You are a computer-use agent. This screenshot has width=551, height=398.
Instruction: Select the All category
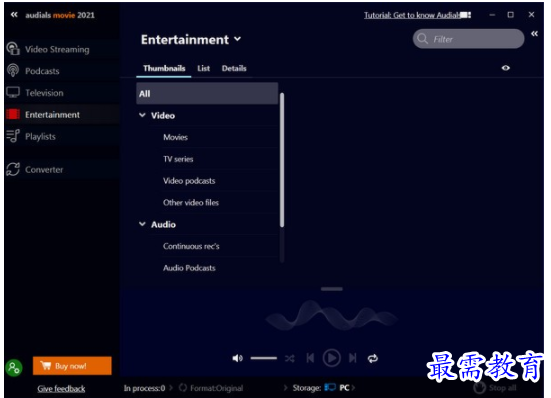coord(207,93)
